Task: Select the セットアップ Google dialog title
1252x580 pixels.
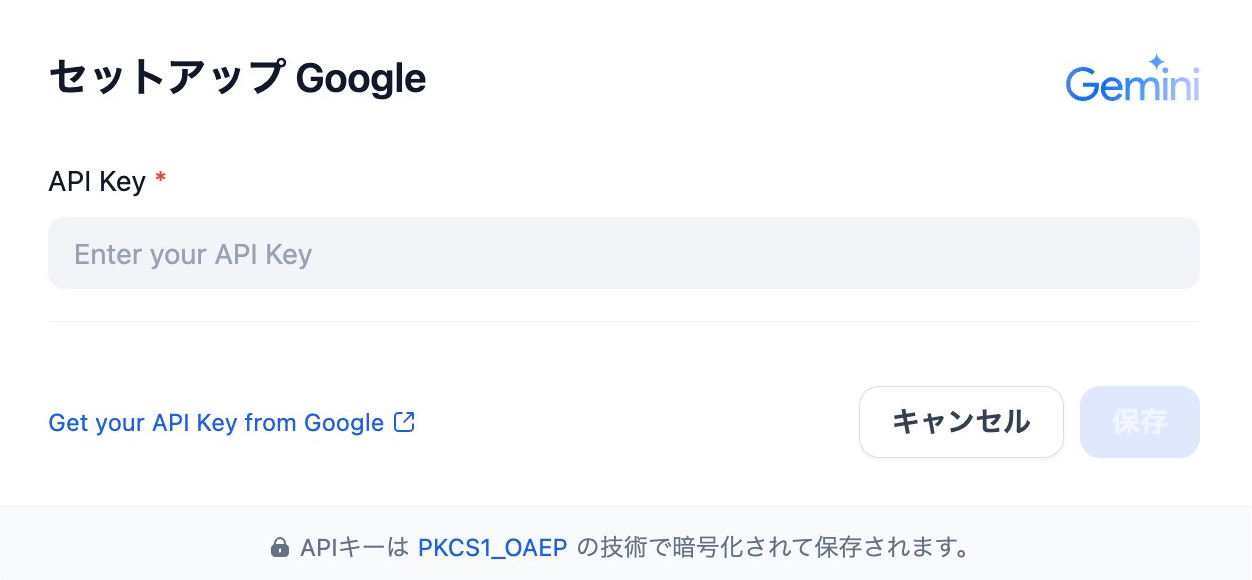Action: (x=237, y=78)
